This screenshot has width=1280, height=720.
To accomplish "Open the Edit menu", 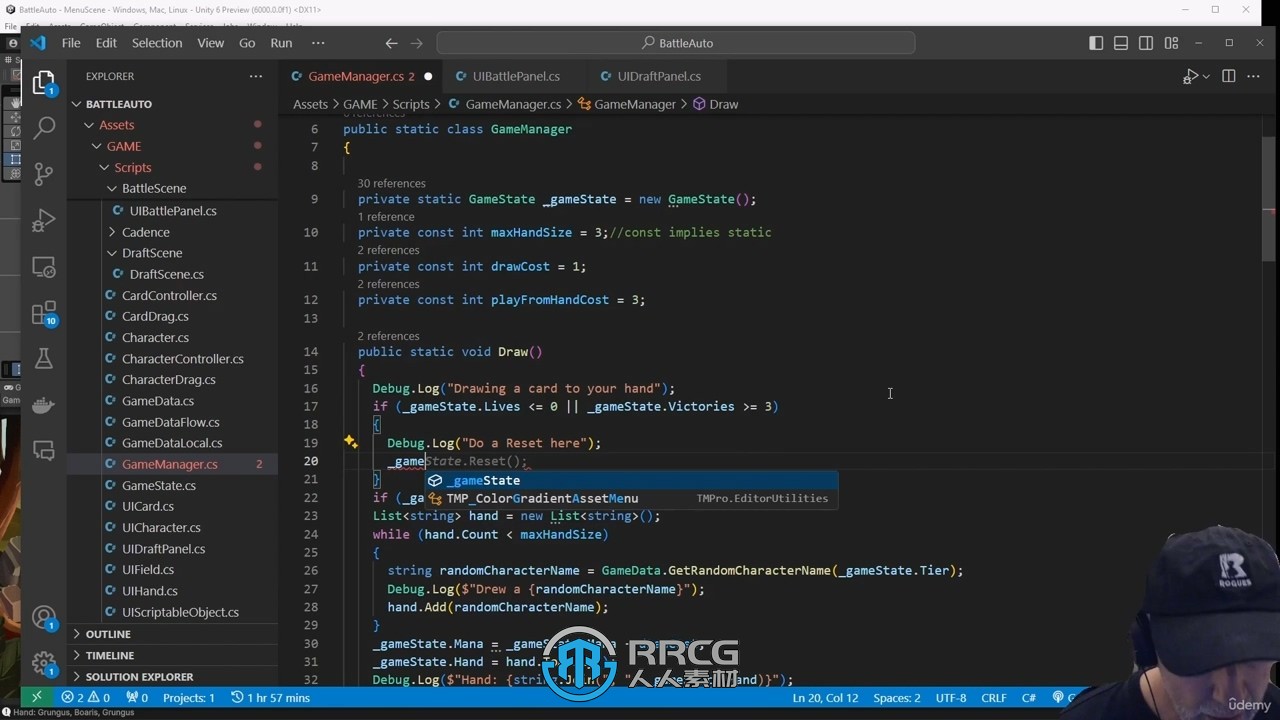I will (106, 43).
